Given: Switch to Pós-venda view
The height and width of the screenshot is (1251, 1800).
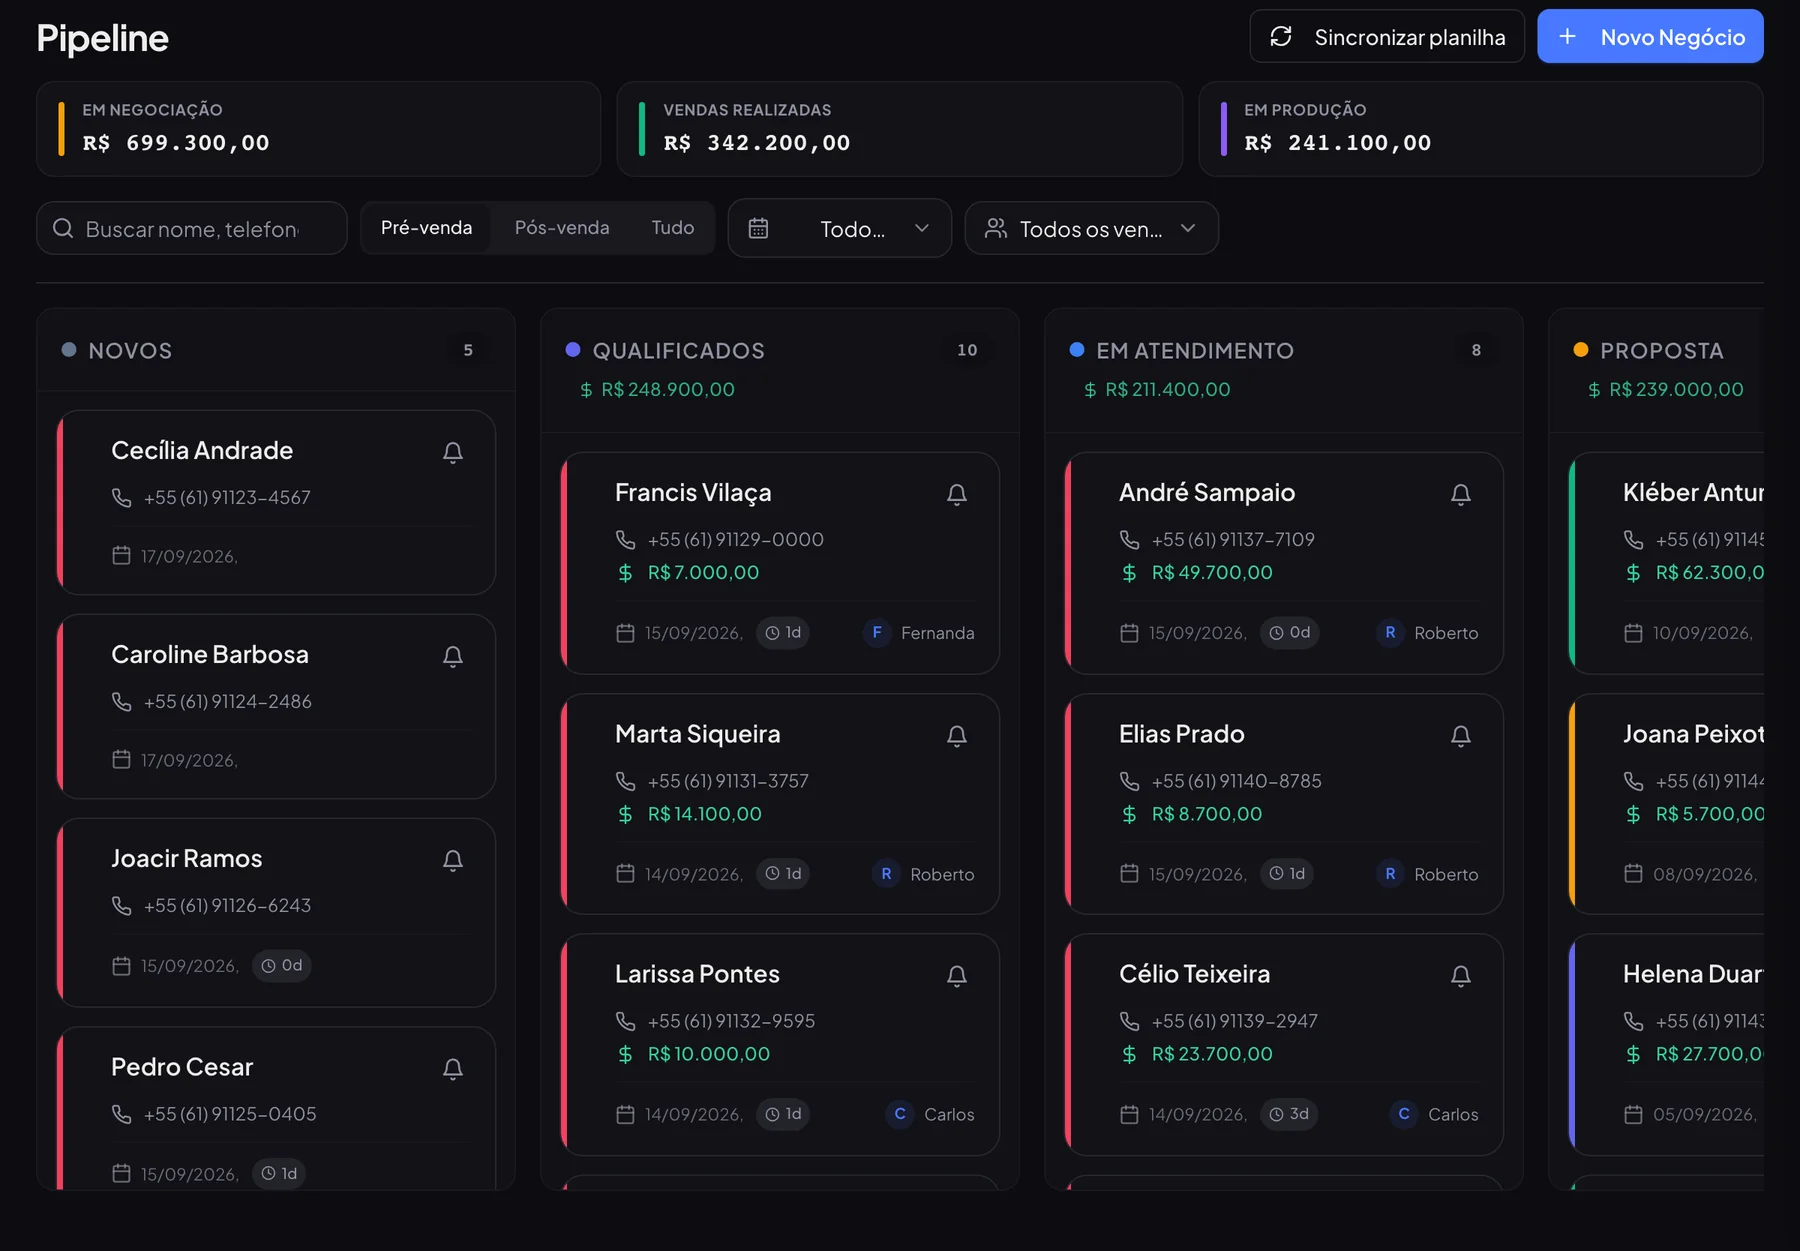Looking at the screenshot, I should click(x=562, y=228).
